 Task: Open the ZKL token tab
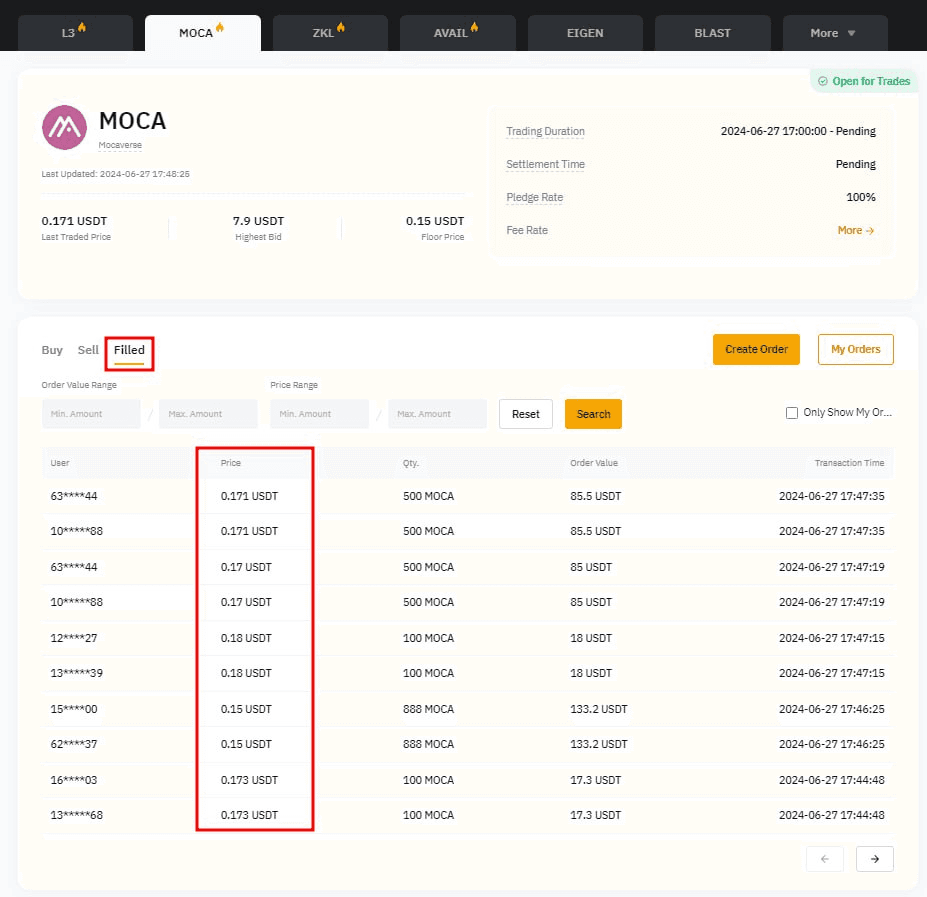pos(330,33)
